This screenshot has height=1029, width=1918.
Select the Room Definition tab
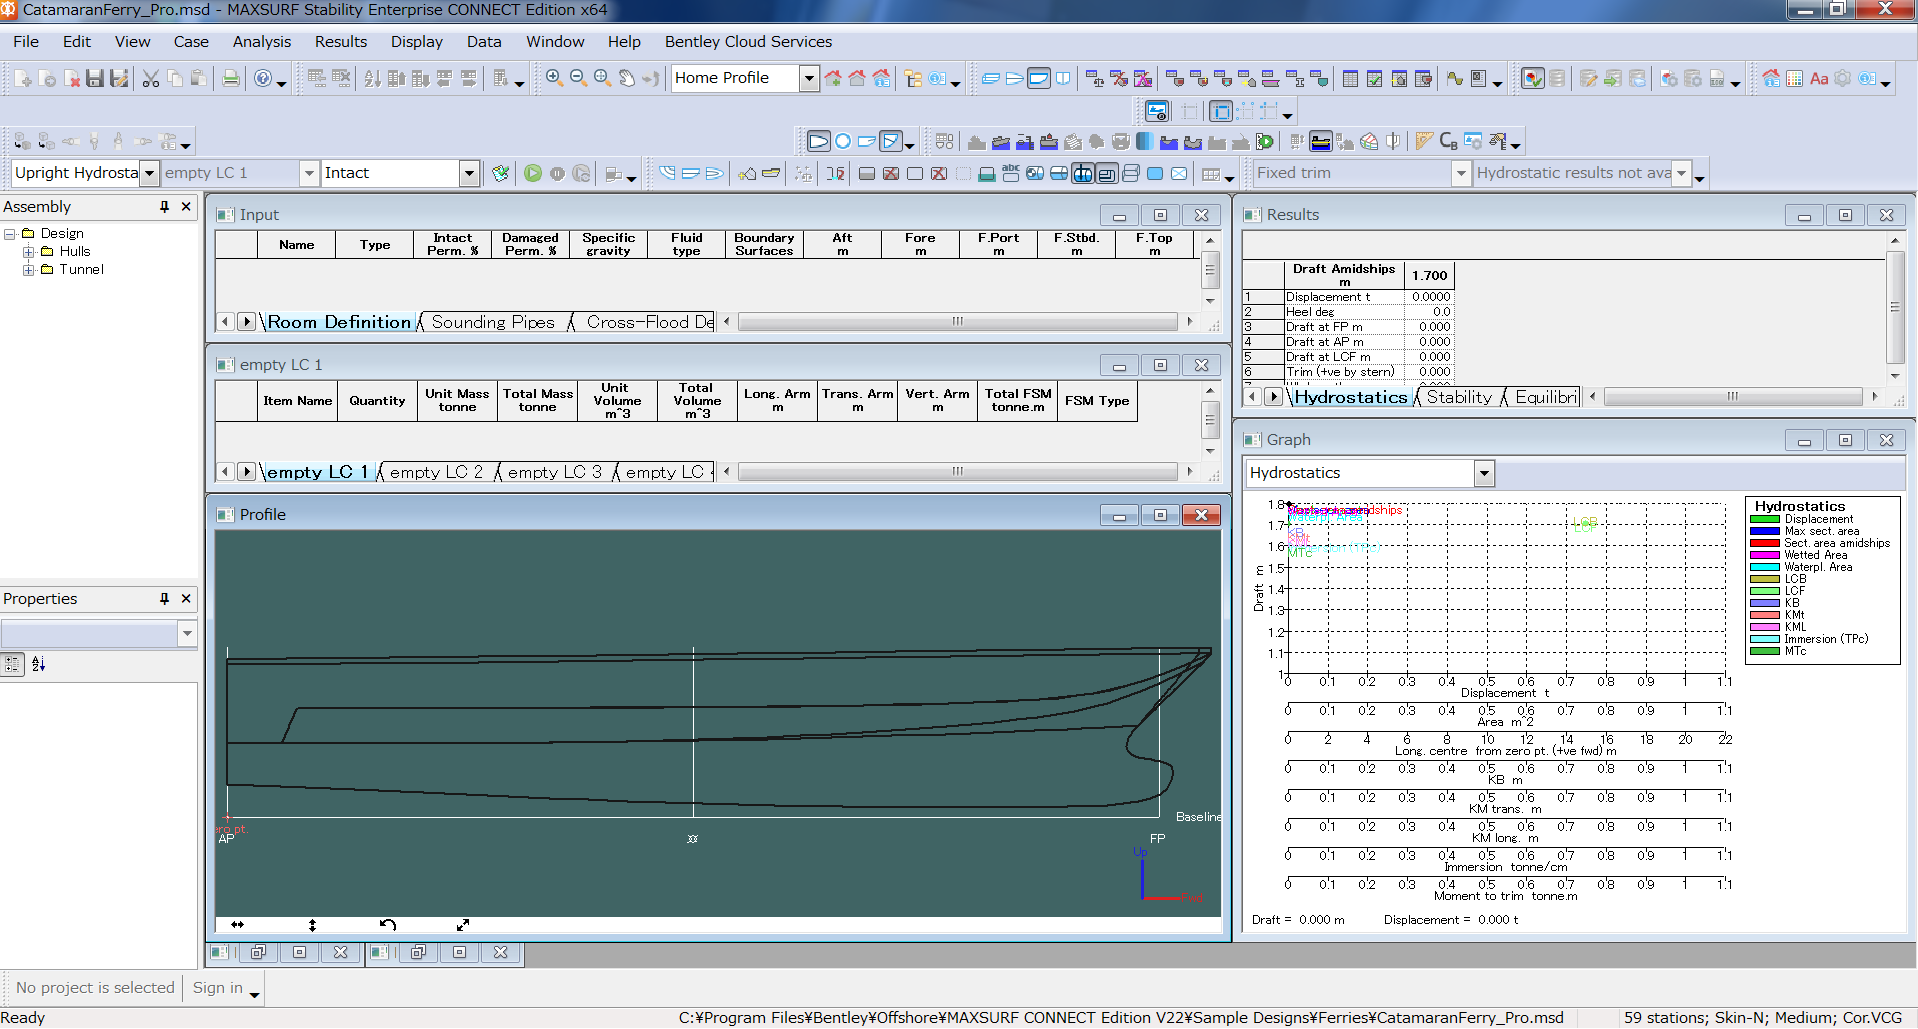pyautogui.click(x=339, y=322)
